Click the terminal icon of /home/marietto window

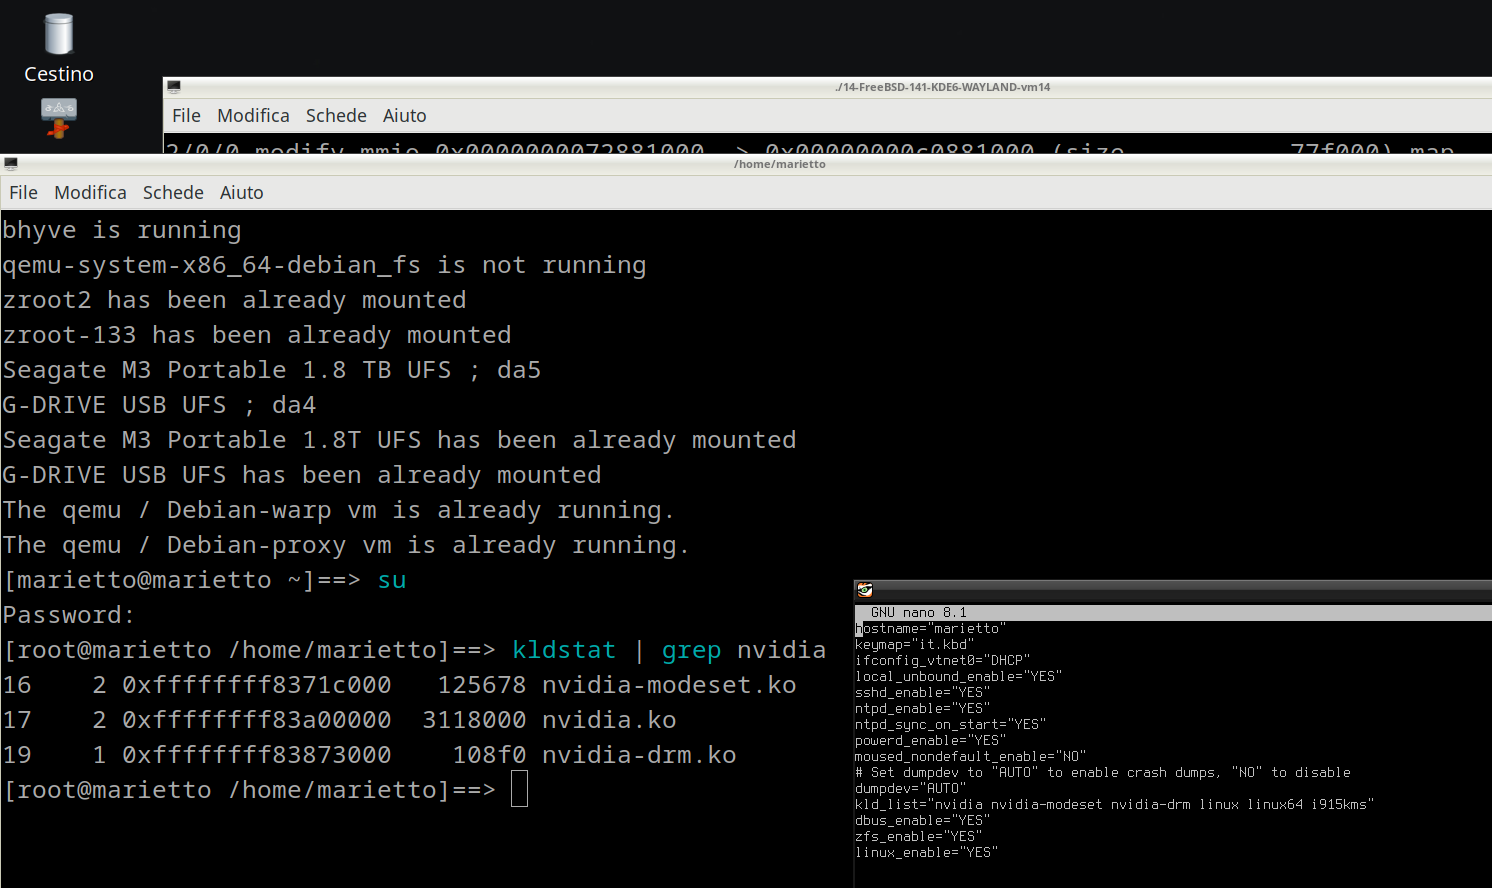[11, 164]
